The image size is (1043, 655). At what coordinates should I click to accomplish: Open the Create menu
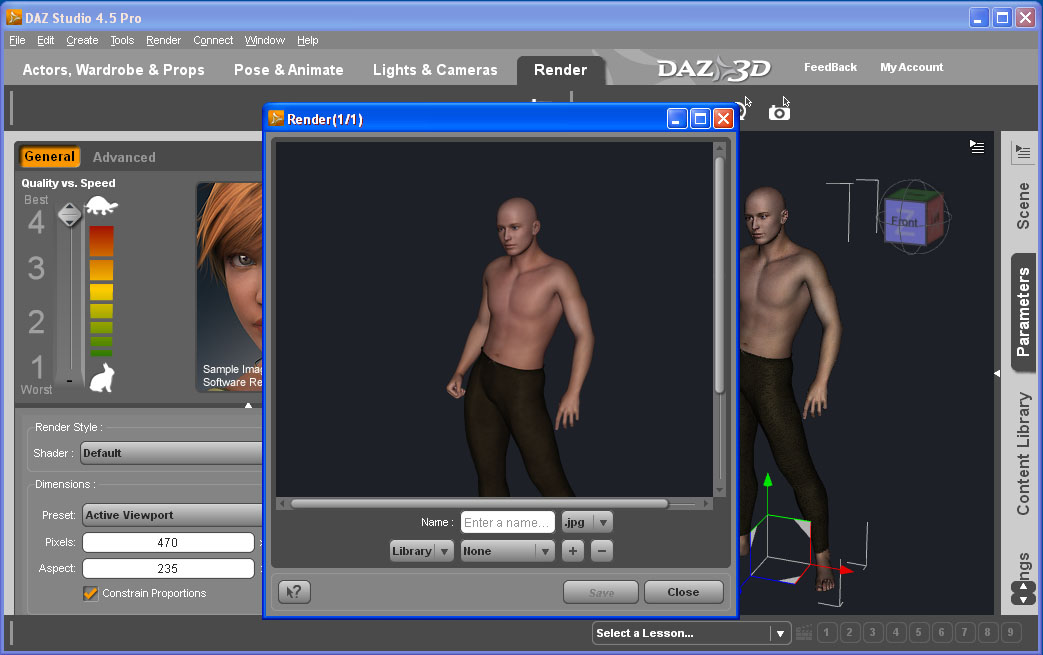pyautogui.click(x=82, y=40)
